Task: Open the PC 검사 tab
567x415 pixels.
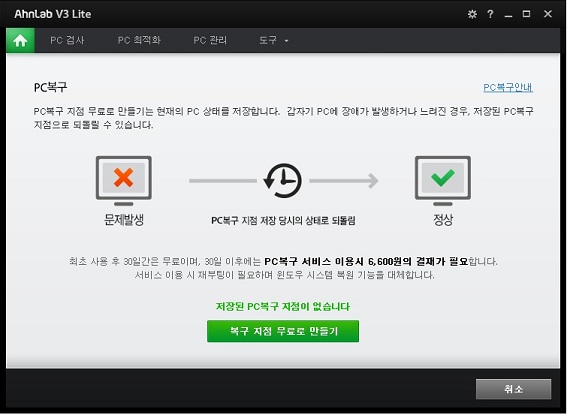Action: point(67,40)
